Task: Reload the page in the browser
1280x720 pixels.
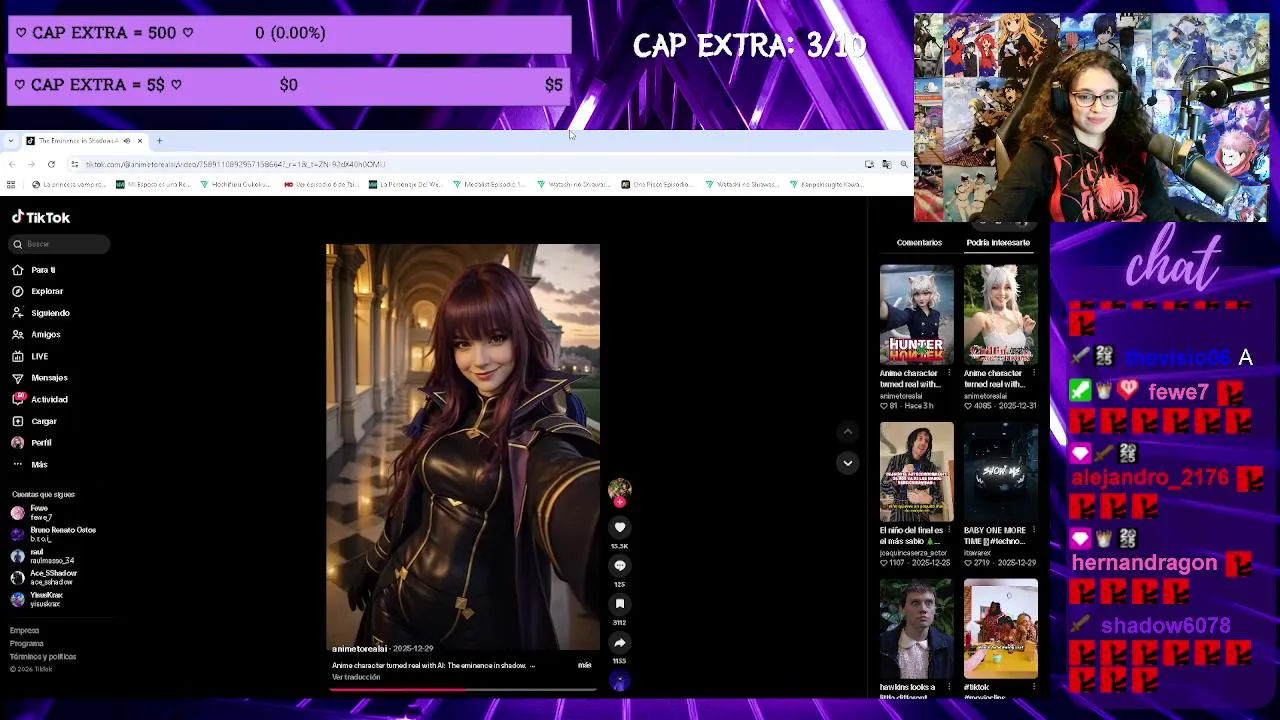Action: coord(51,164)
